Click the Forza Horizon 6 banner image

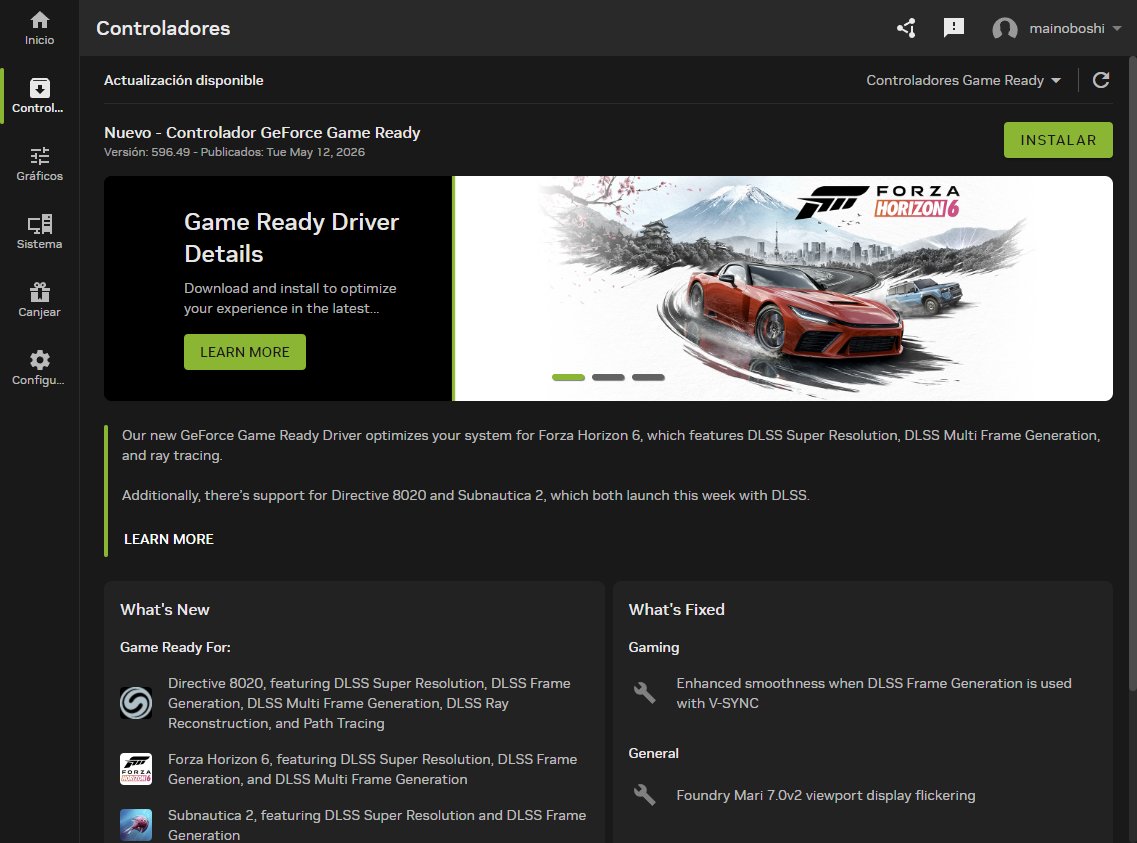783,288
